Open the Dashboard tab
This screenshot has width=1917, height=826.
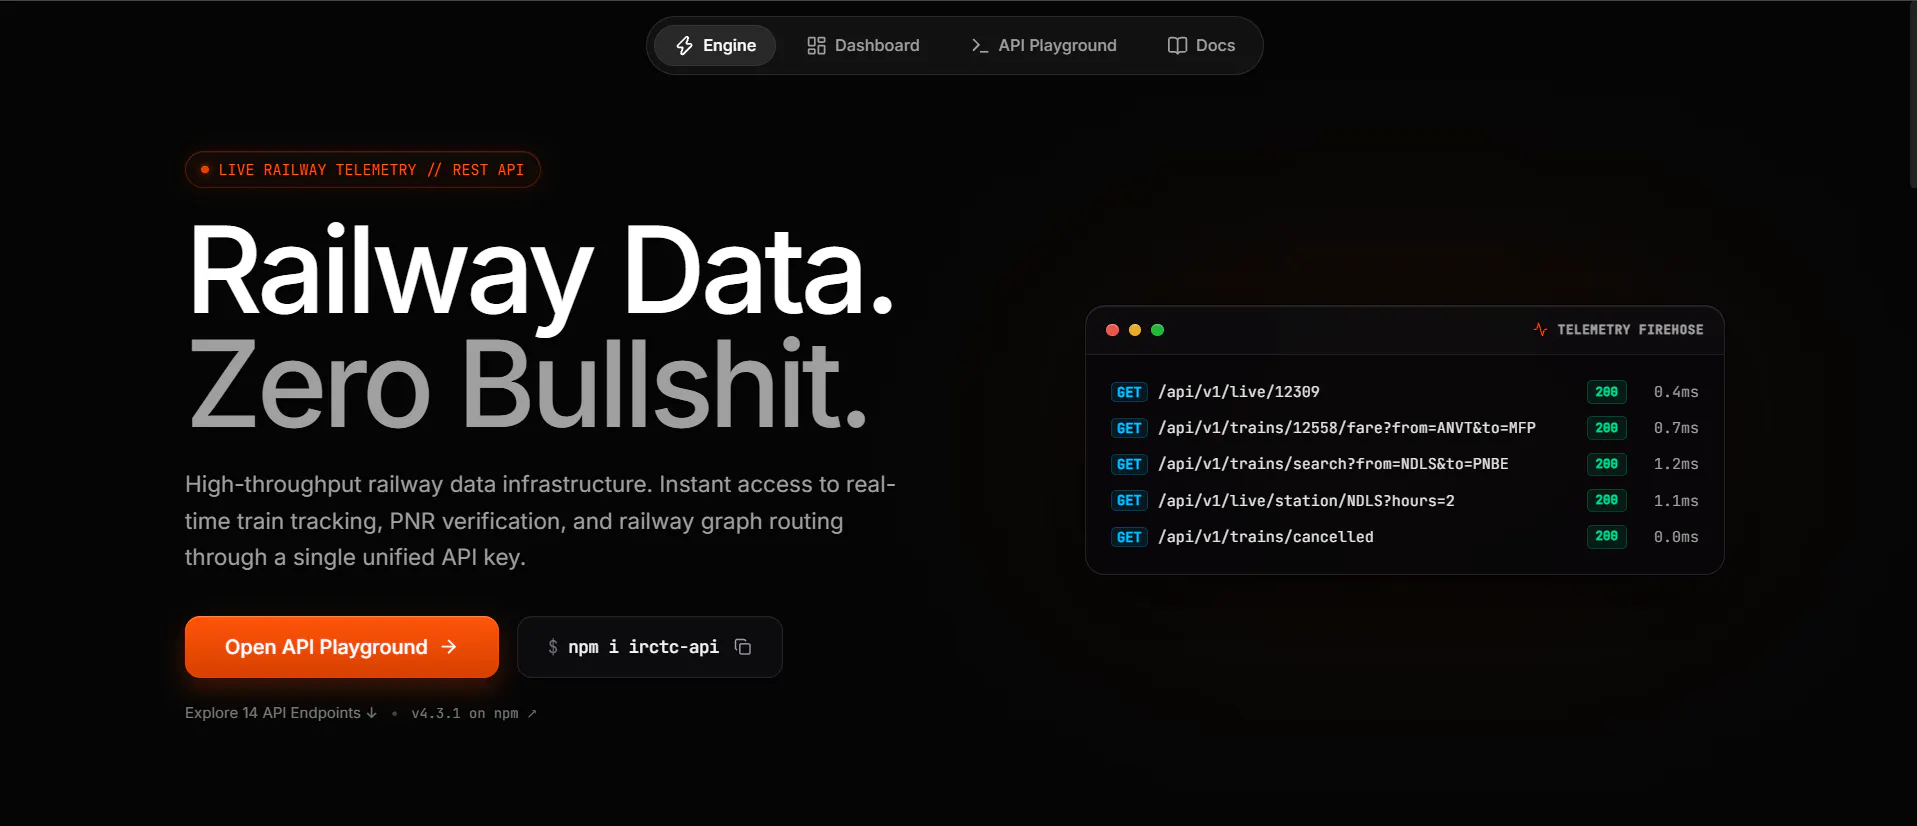click(x=863, y=46)
